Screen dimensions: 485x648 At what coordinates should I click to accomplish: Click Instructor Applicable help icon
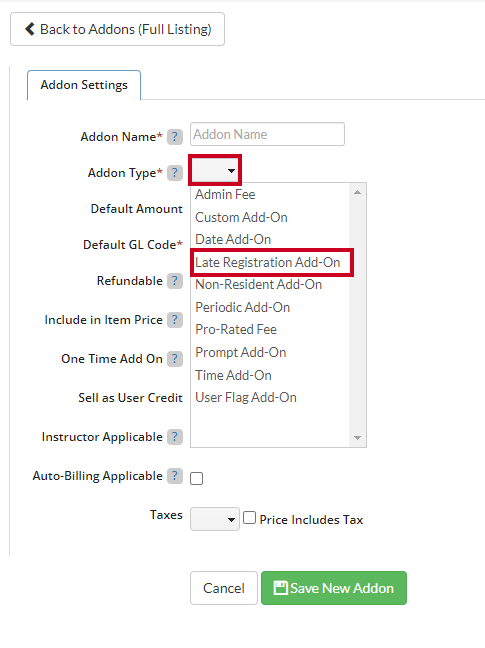[175, 437]
